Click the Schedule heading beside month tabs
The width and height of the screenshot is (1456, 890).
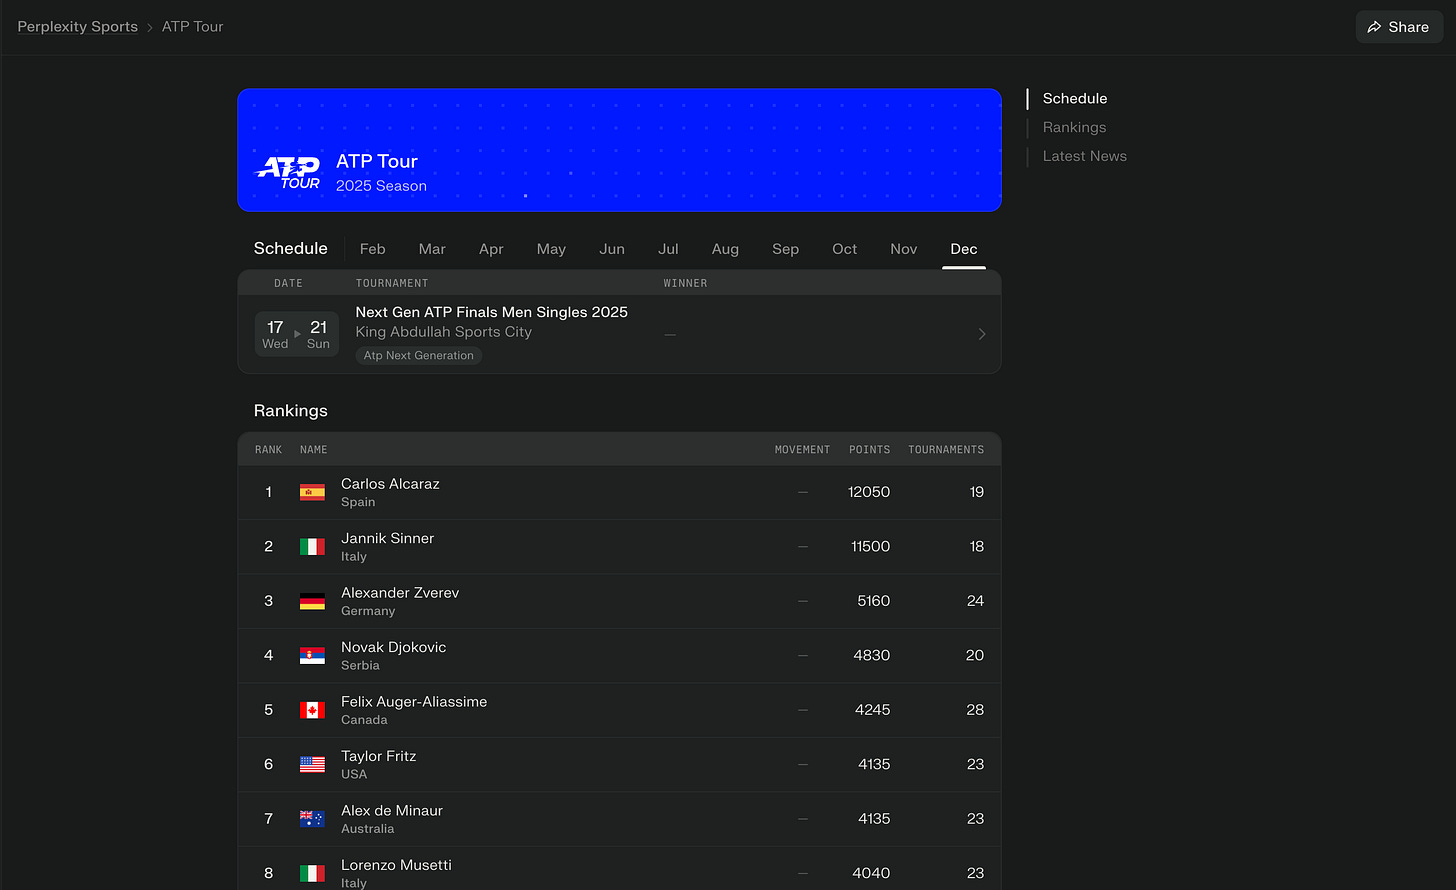click(291, 249)
